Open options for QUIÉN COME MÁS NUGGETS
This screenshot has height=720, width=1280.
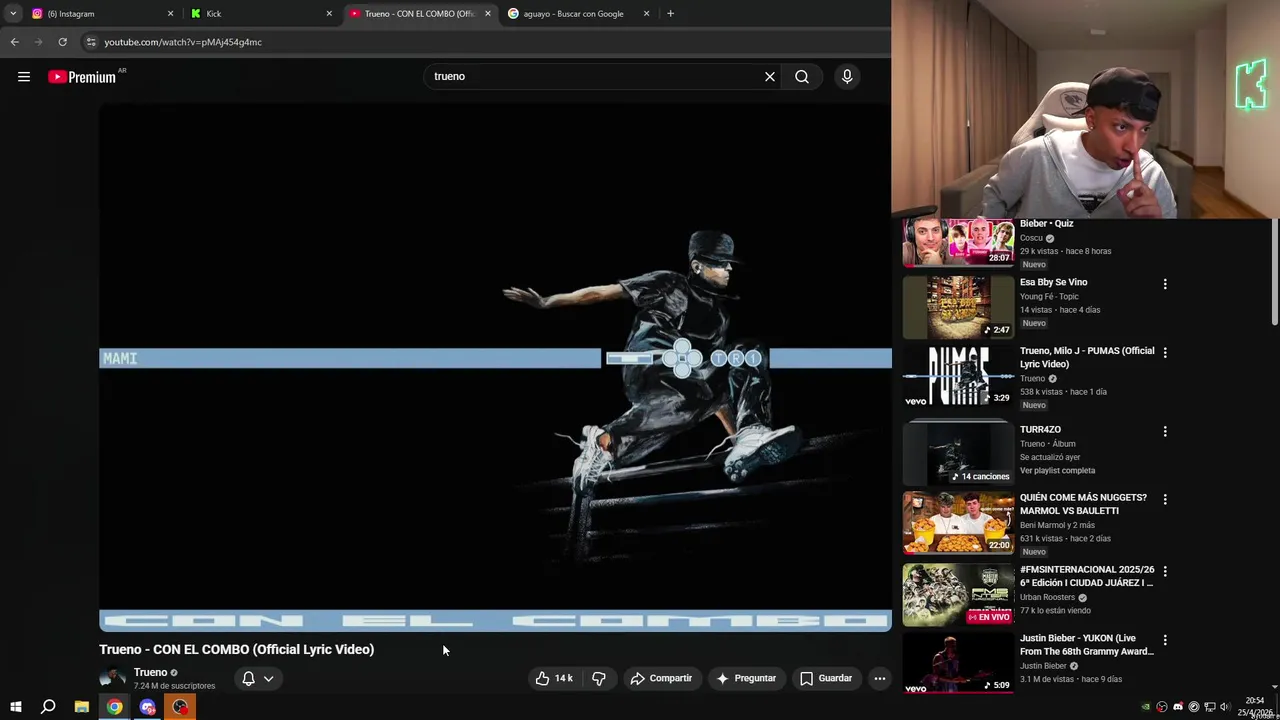coord(1165,499)
